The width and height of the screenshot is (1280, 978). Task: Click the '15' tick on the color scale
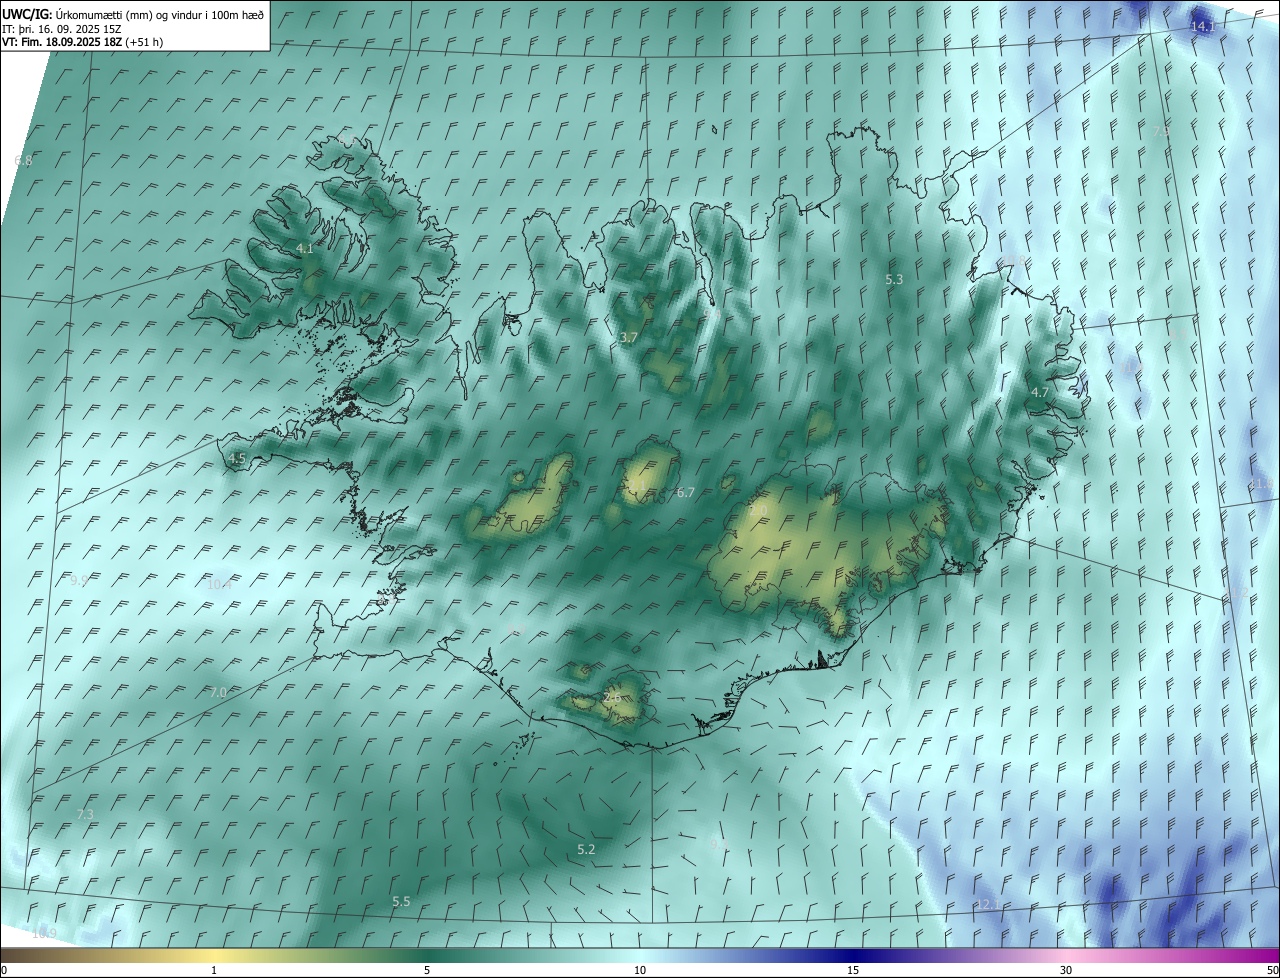tap(853, 970)
